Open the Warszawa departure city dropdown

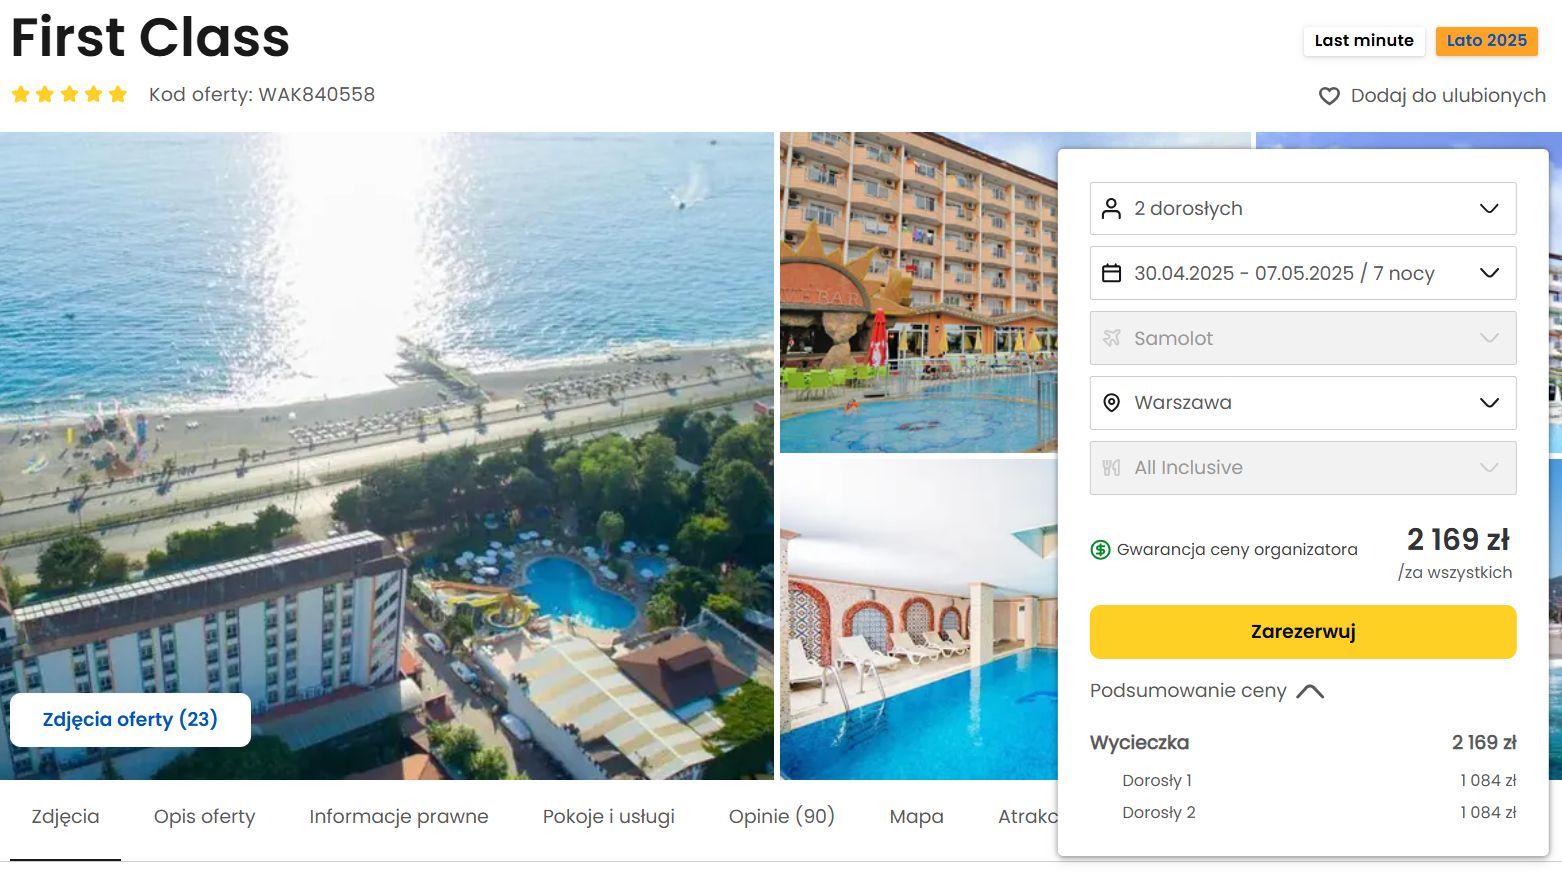pyautogui.click(x=1303, y=403)
